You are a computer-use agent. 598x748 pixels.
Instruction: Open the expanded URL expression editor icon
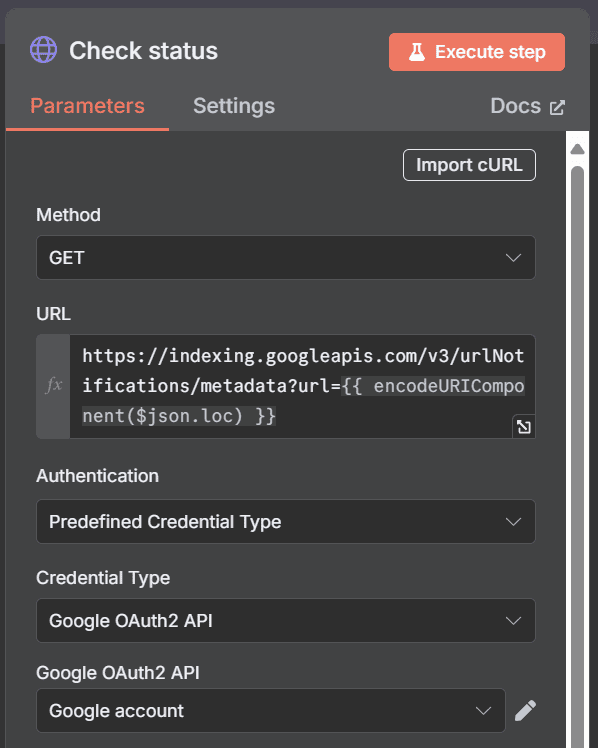click(x=523, y=426)
